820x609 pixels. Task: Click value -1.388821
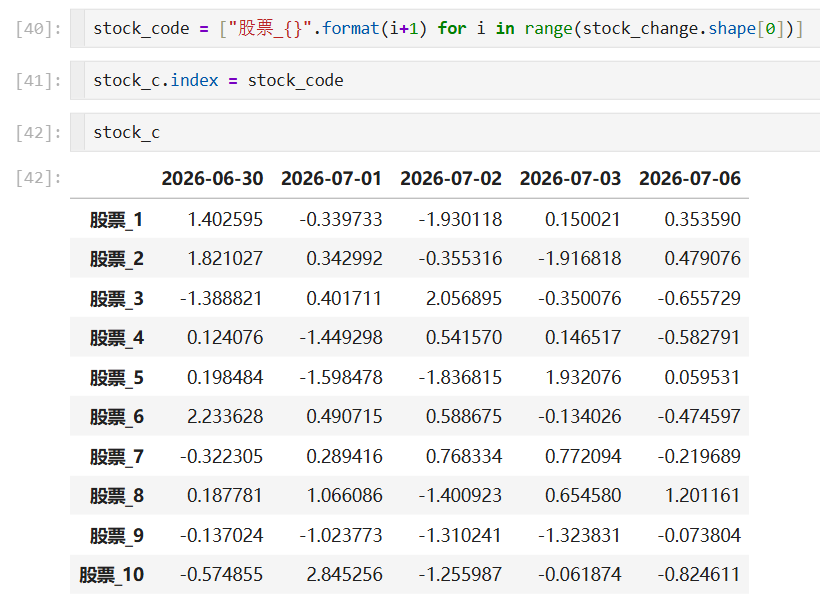[x=221, y=298]
